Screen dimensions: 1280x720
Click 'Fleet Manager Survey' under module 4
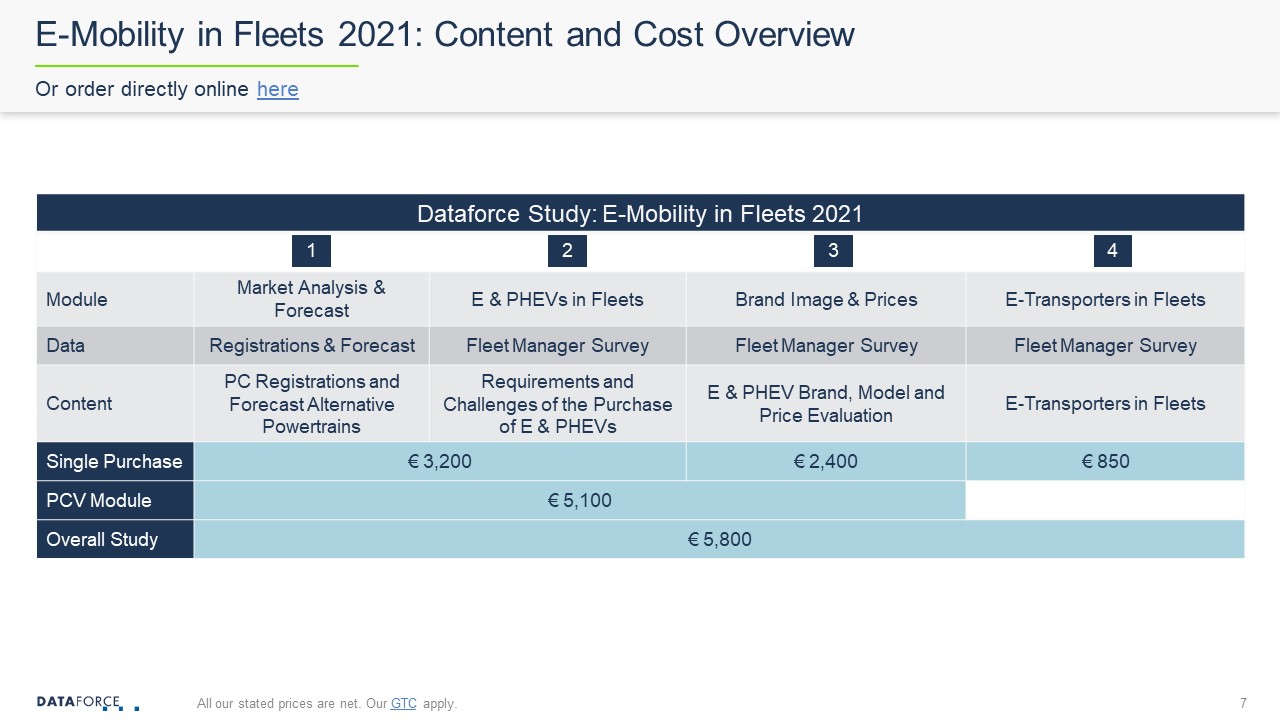1105,345
